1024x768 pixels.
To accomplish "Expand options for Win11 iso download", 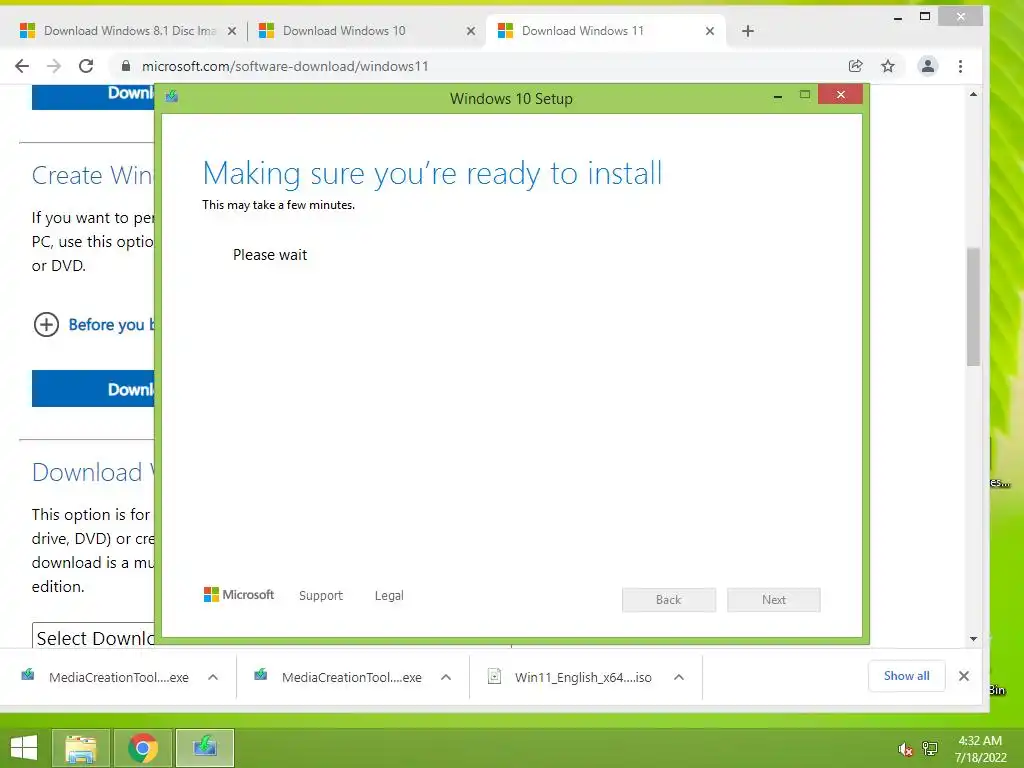I will [679, 677].
